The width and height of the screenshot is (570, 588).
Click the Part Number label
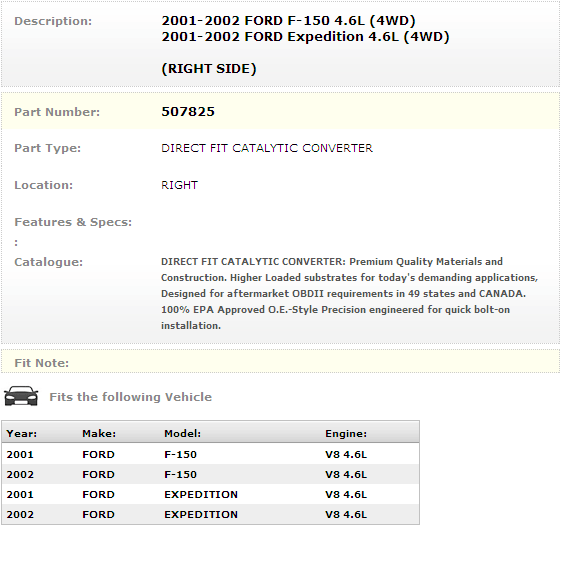pos(57,112)
